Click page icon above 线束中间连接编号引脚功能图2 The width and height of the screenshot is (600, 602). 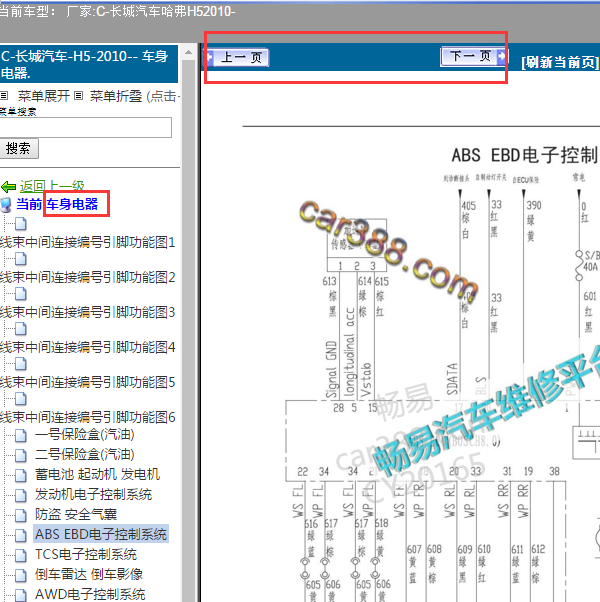tap(21, 259)
